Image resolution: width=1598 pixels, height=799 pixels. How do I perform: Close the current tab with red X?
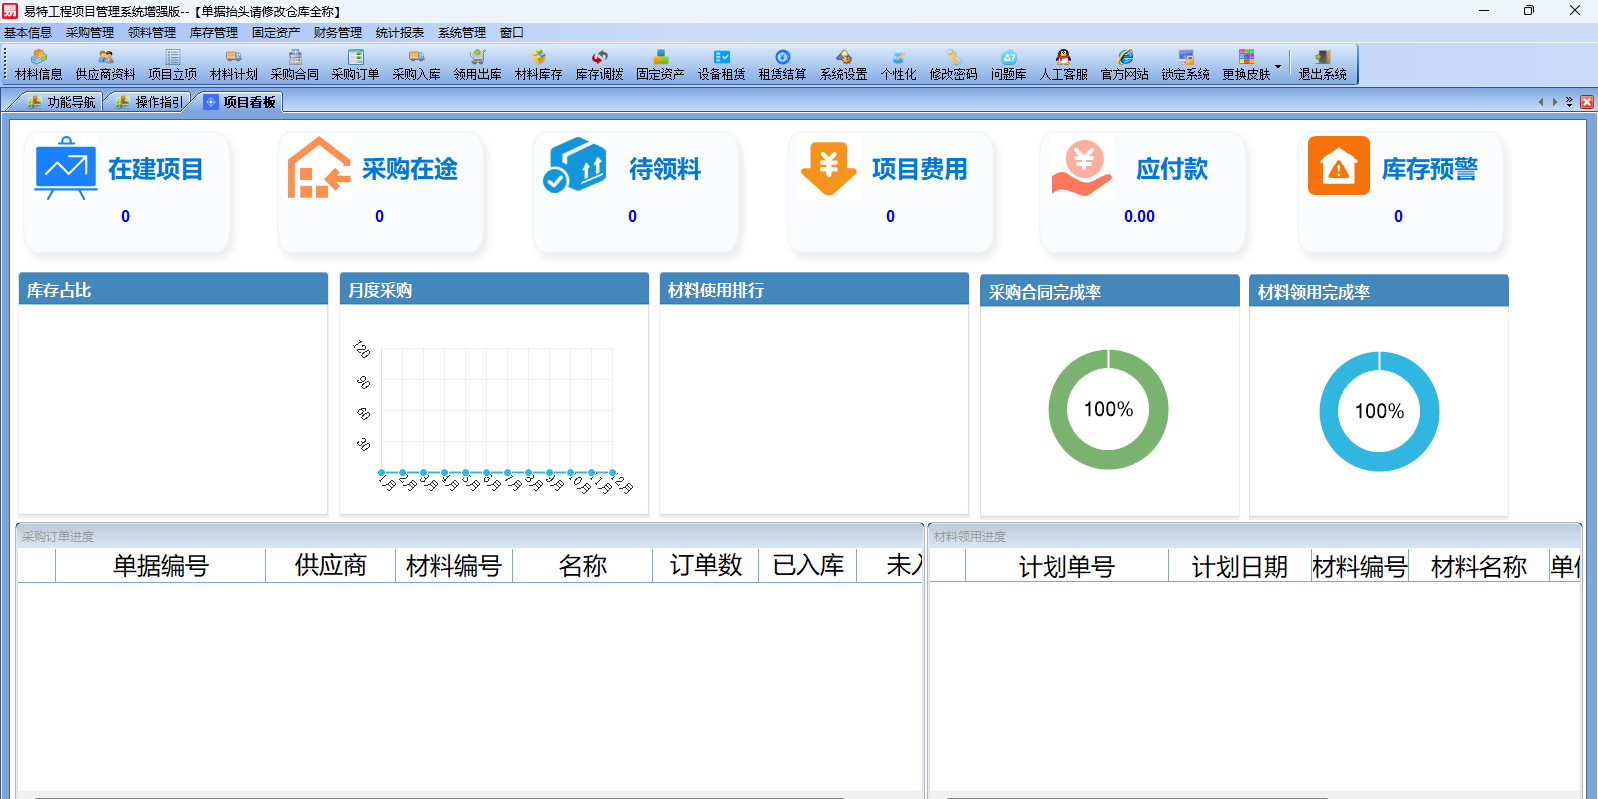(x=1586, y=102)
